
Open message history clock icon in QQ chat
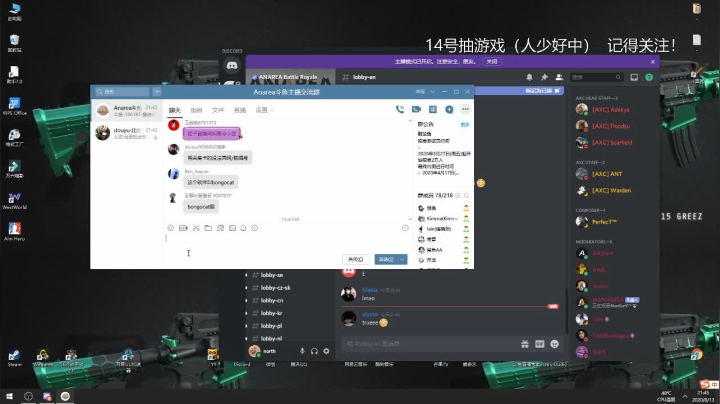pos(405,228)
